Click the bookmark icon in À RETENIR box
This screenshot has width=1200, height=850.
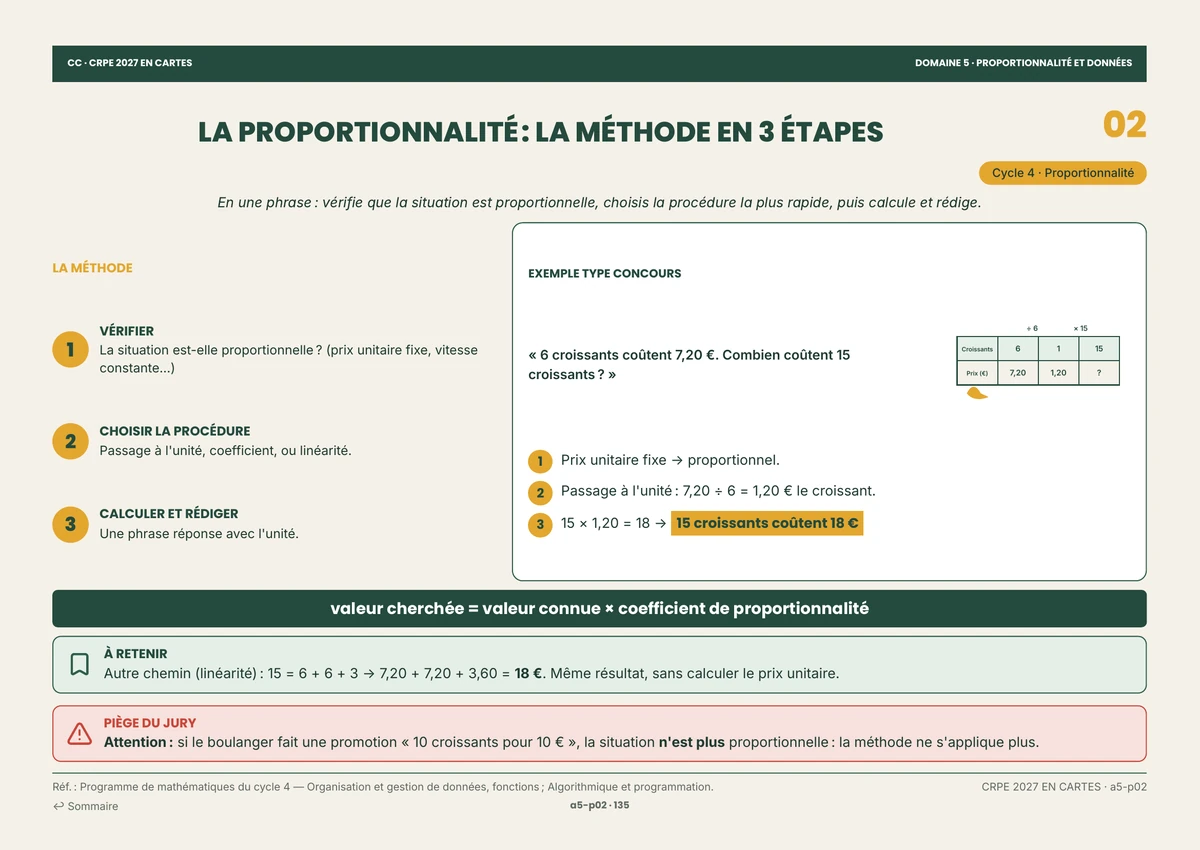coord(80,664)
